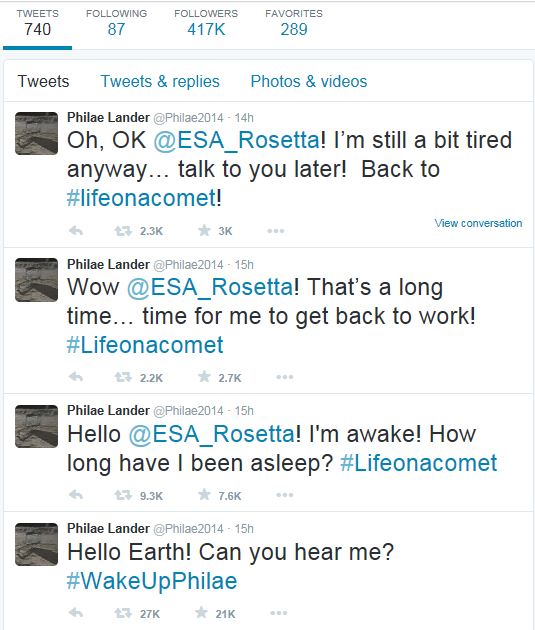Switch to Tweets & replies tab

(160, 82)
